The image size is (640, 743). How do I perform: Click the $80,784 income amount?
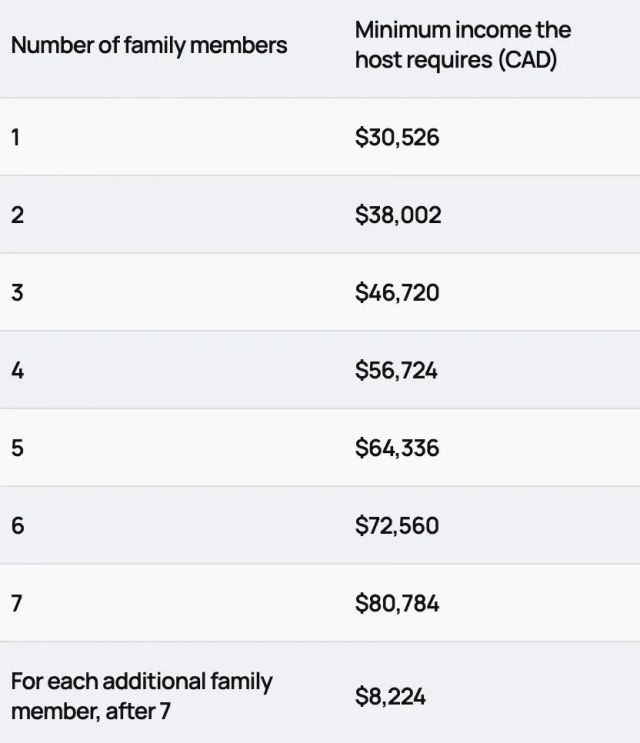[x=397, y=604]
